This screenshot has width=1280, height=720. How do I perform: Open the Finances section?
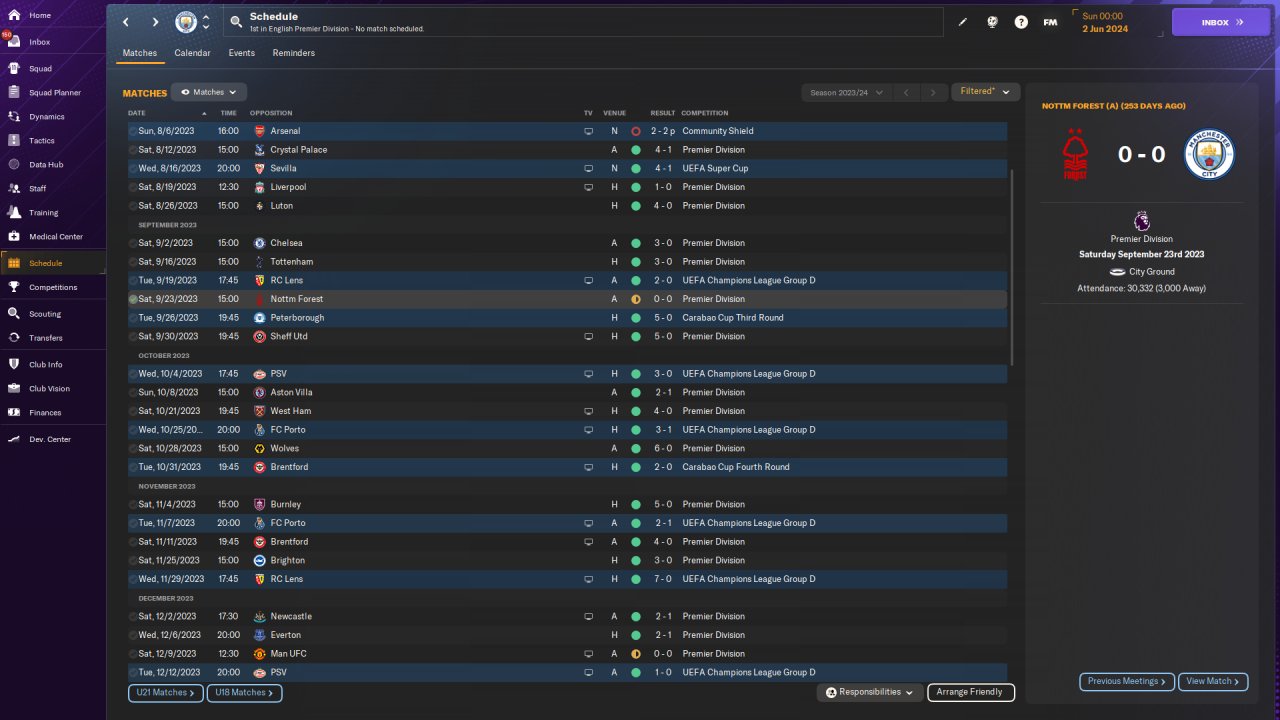(45, 413)
